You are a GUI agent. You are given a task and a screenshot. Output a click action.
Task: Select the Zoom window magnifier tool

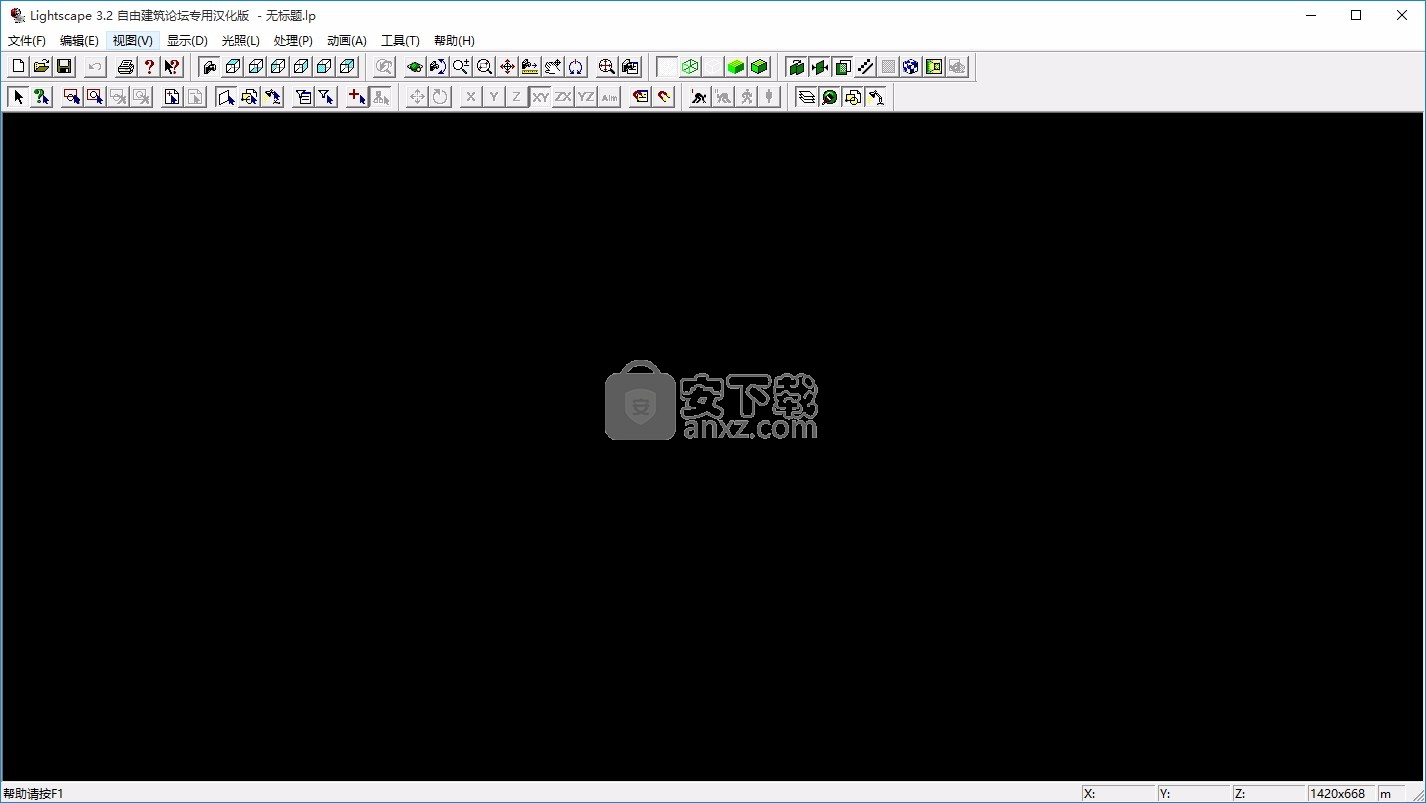[484, 67]
